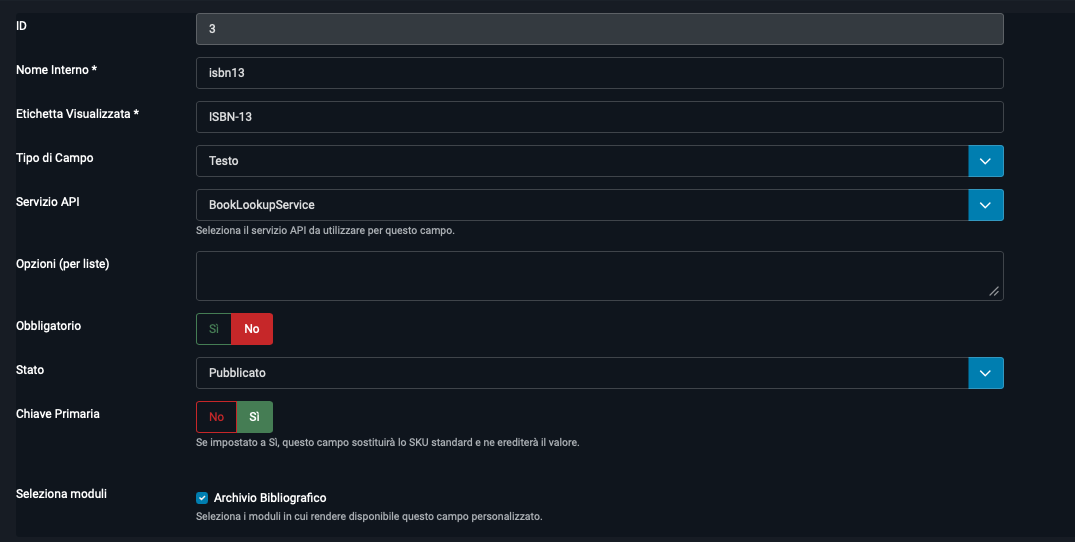1075x542 pixels.
Task: Click the Chiave Primaria label
Action: point(58,414)
